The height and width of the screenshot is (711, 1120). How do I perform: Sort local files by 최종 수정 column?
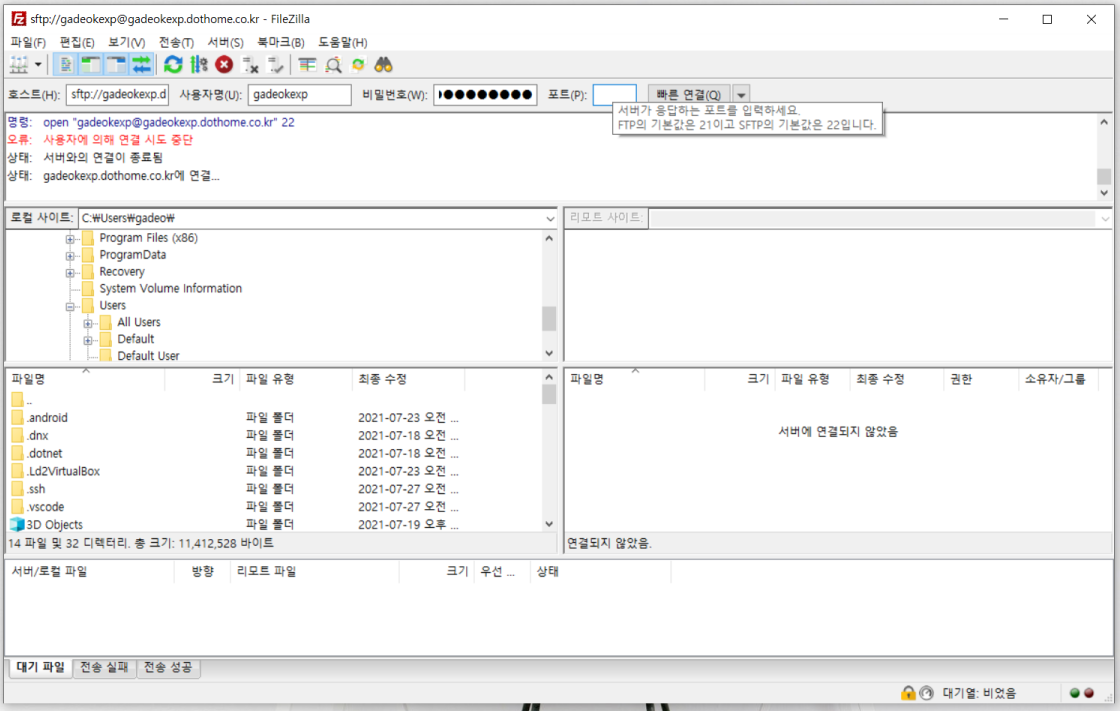(409, 379)
